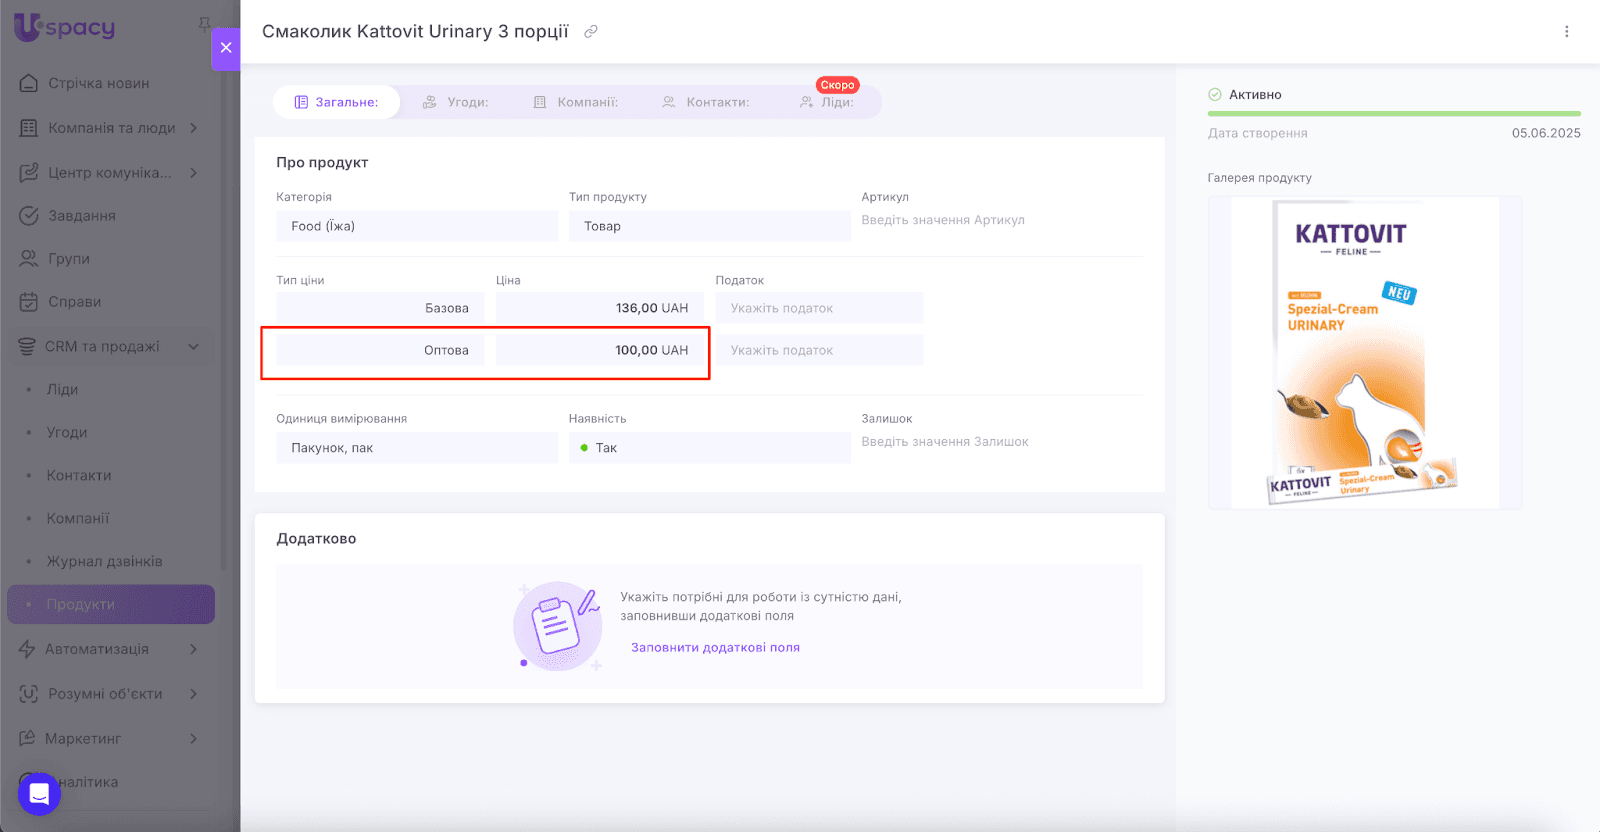Image resolution: width=1600 pixels, height=832 pixels.
Task: Click the Групи people icon in sidebar
Action: pos(29,259)
